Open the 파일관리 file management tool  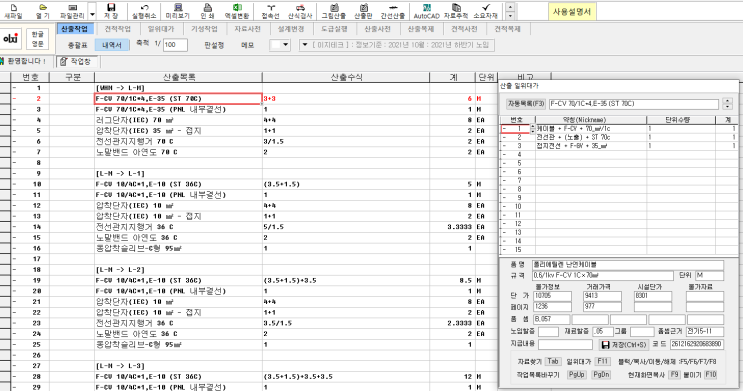point(72,11)
